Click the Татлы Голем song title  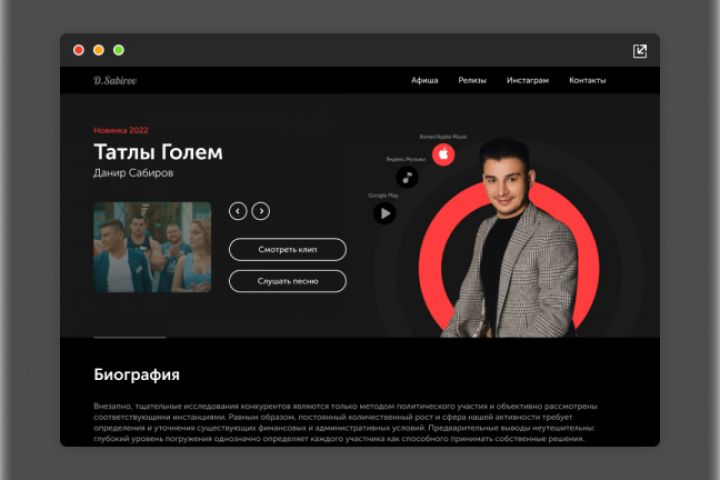point(158,152)
